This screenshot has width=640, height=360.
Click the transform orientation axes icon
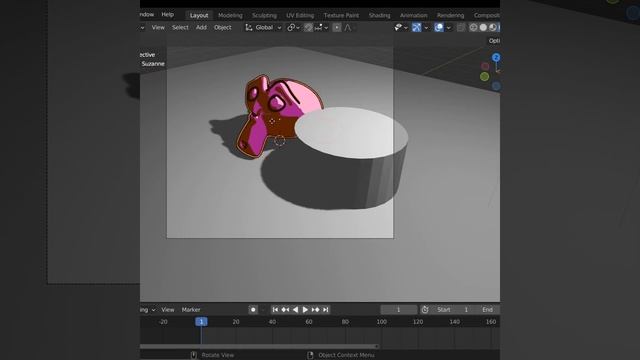[249, 27]
